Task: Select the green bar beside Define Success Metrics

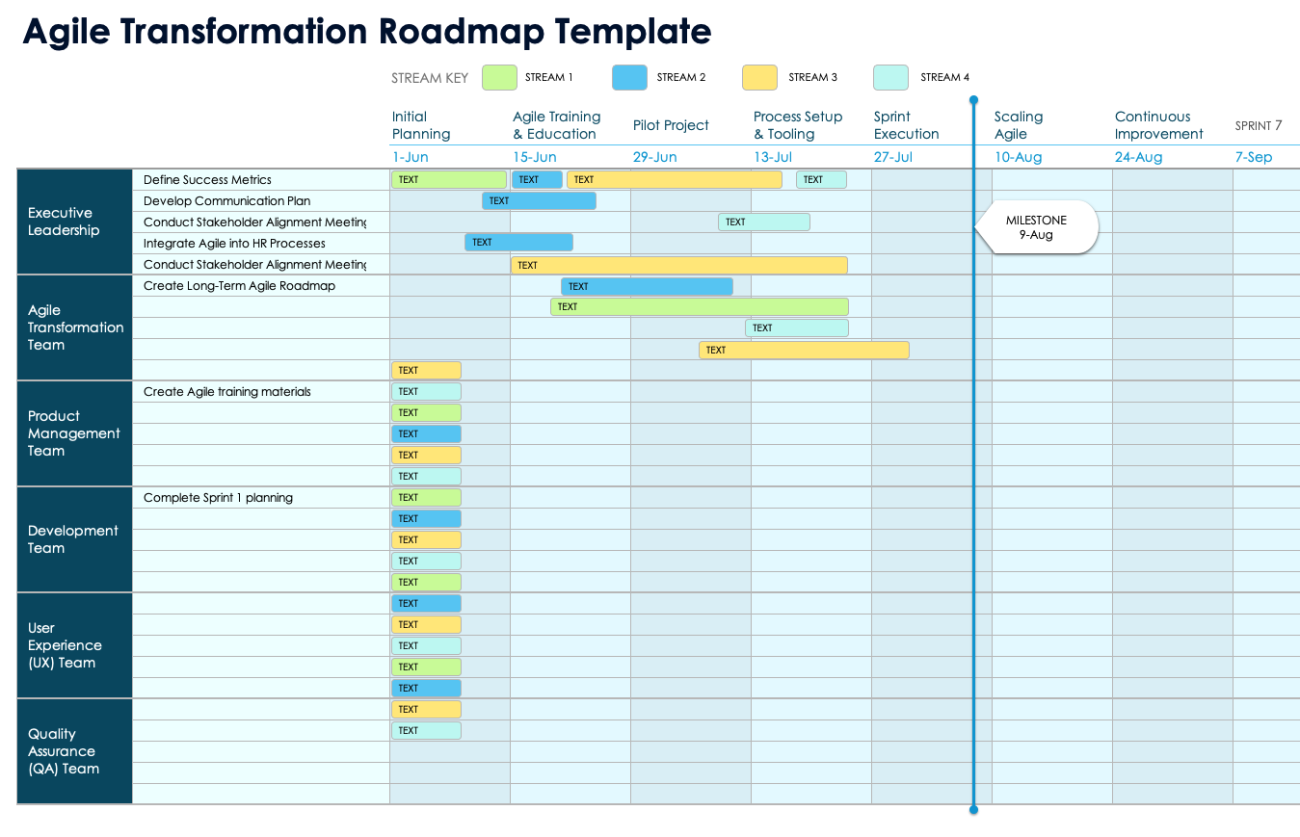Action: (448, 179)
